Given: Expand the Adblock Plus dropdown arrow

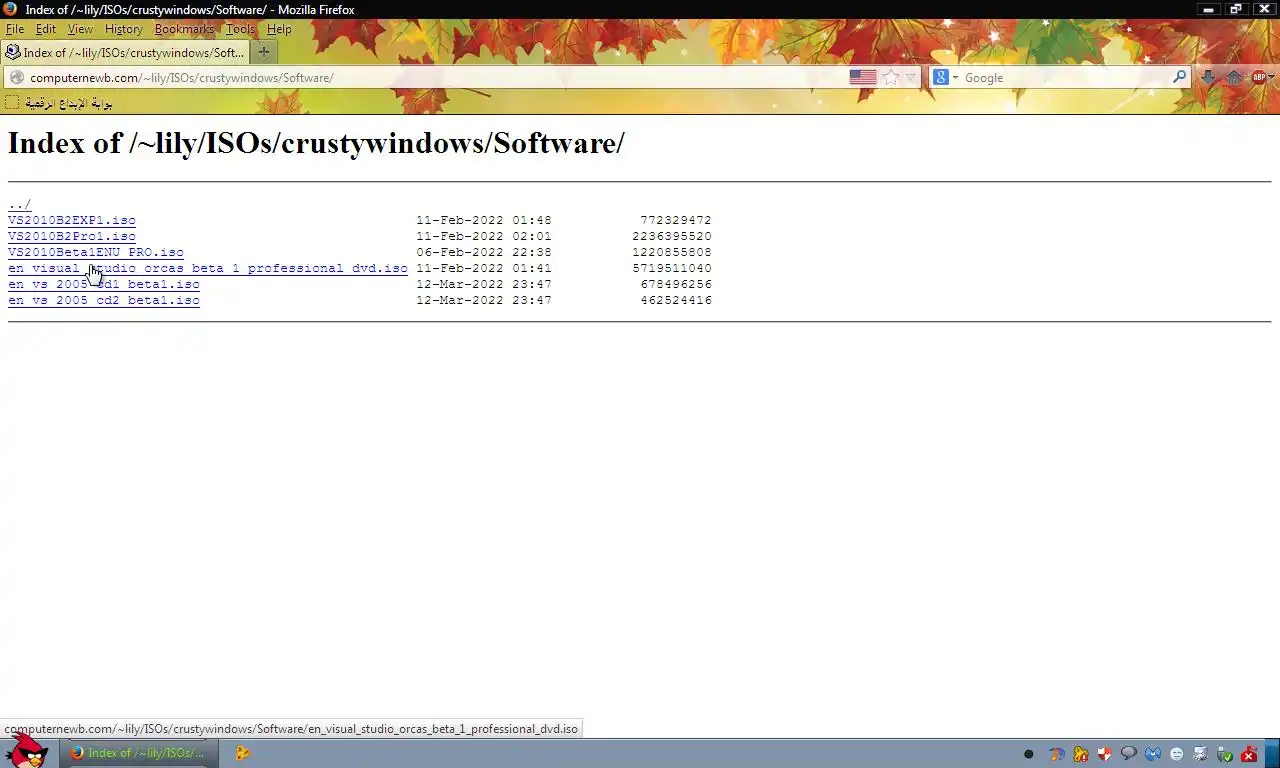Looking at the screenshot, I should coord(1271,78).
